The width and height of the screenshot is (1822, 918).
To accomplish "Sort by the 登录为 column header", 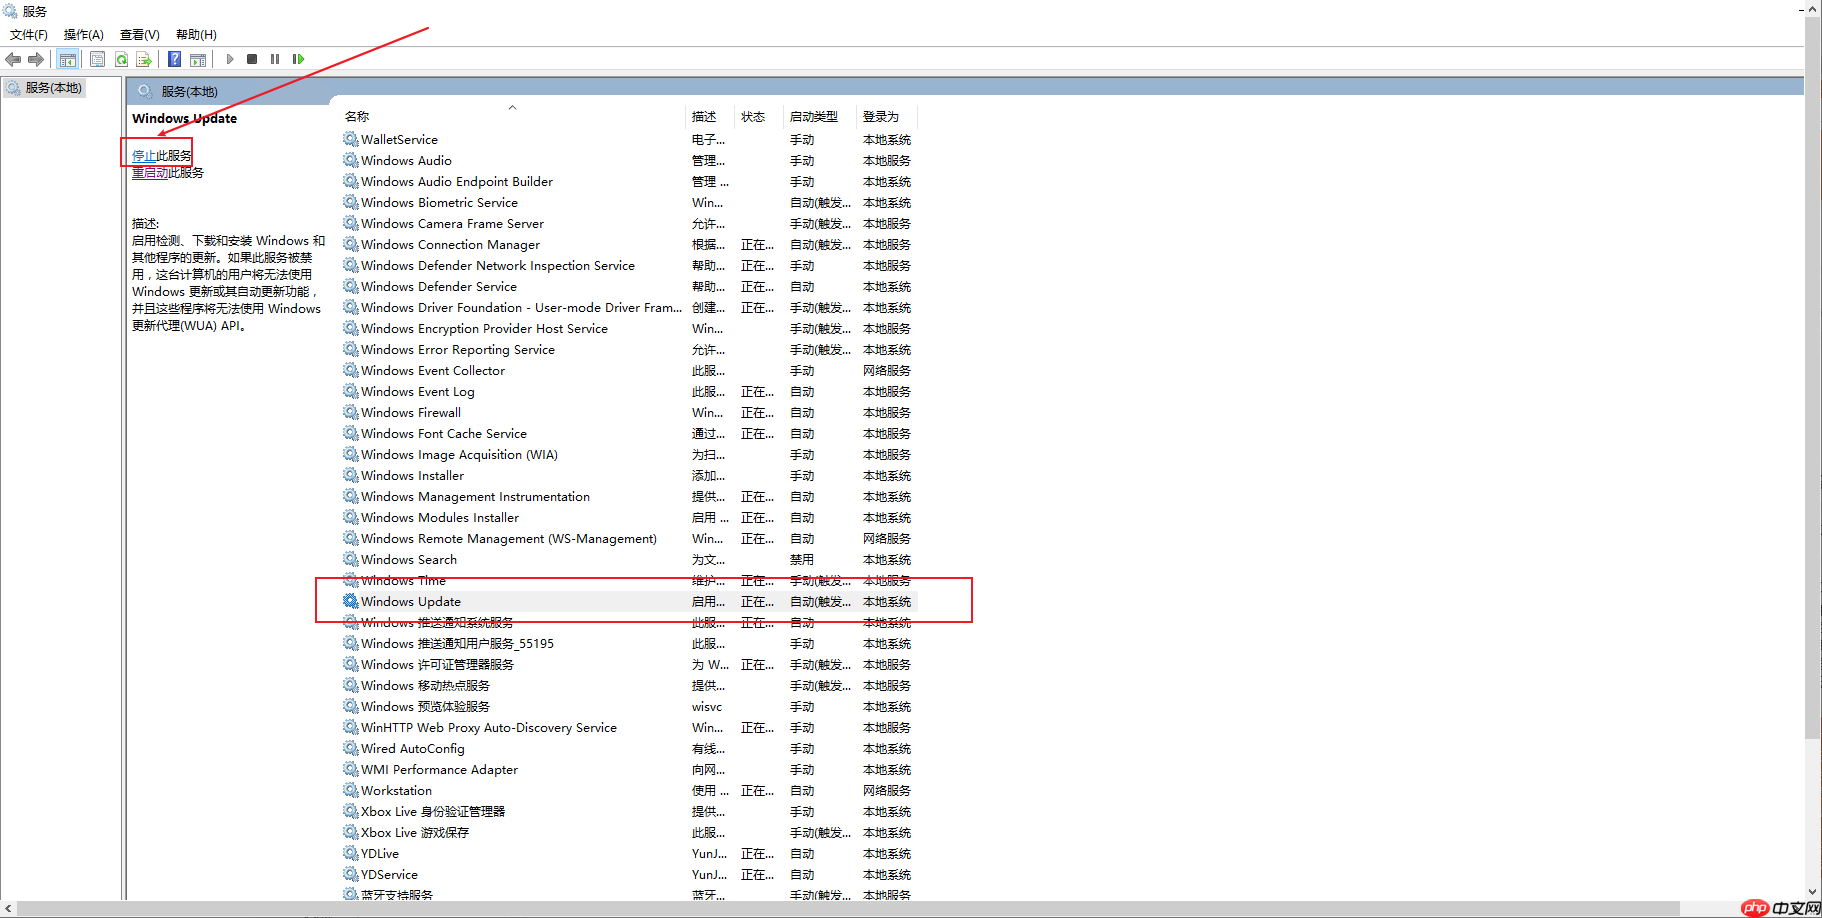I will click(881, 117).
